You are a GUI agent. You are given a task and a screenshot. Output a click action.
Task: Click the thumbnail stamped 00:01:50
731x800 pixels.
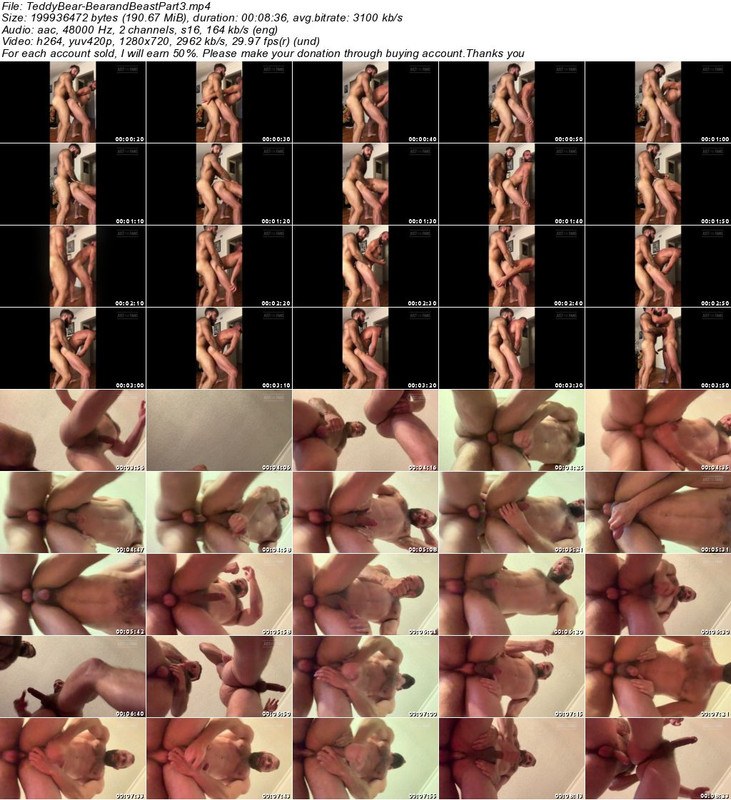(x=657, y=183)
